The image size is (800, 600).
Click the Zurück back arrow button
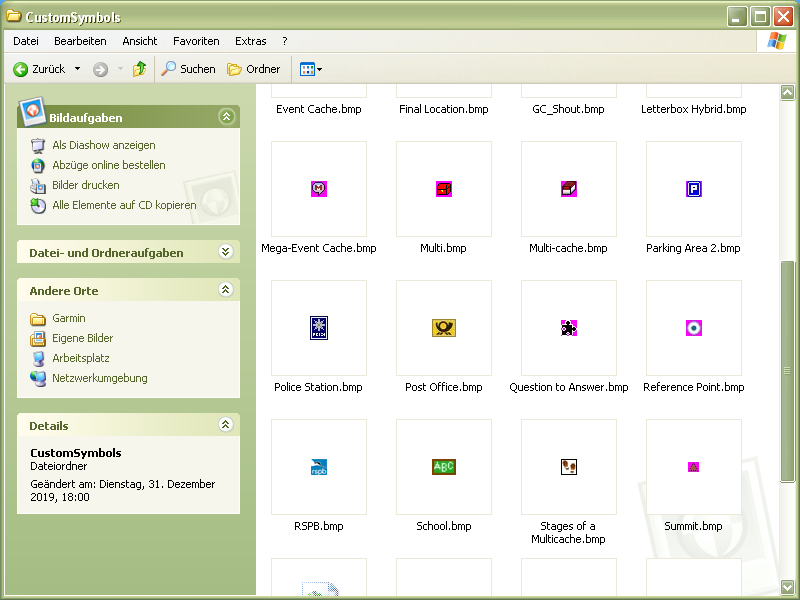pyautogui.click(x=39, y=69)
